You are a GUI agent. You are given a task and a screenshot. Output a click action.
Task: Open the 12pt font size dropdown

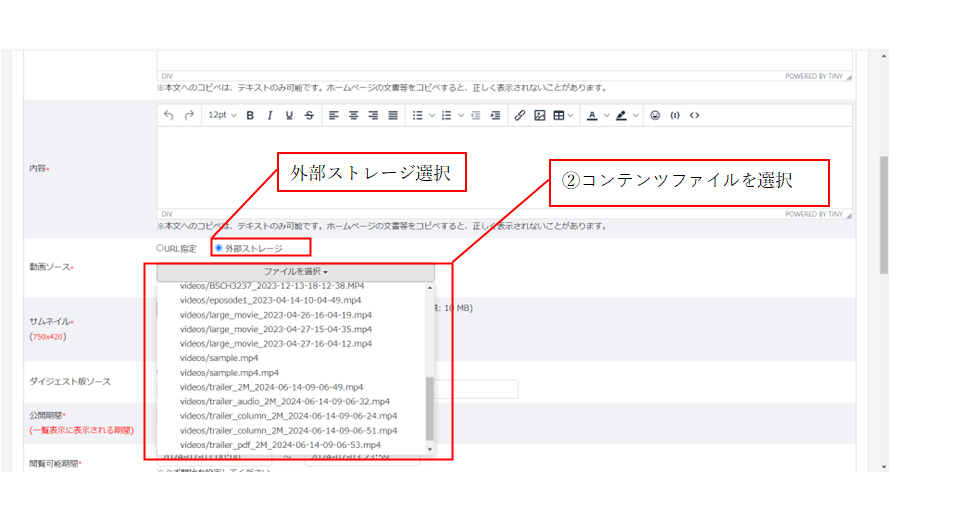click(x=222, y=116)
